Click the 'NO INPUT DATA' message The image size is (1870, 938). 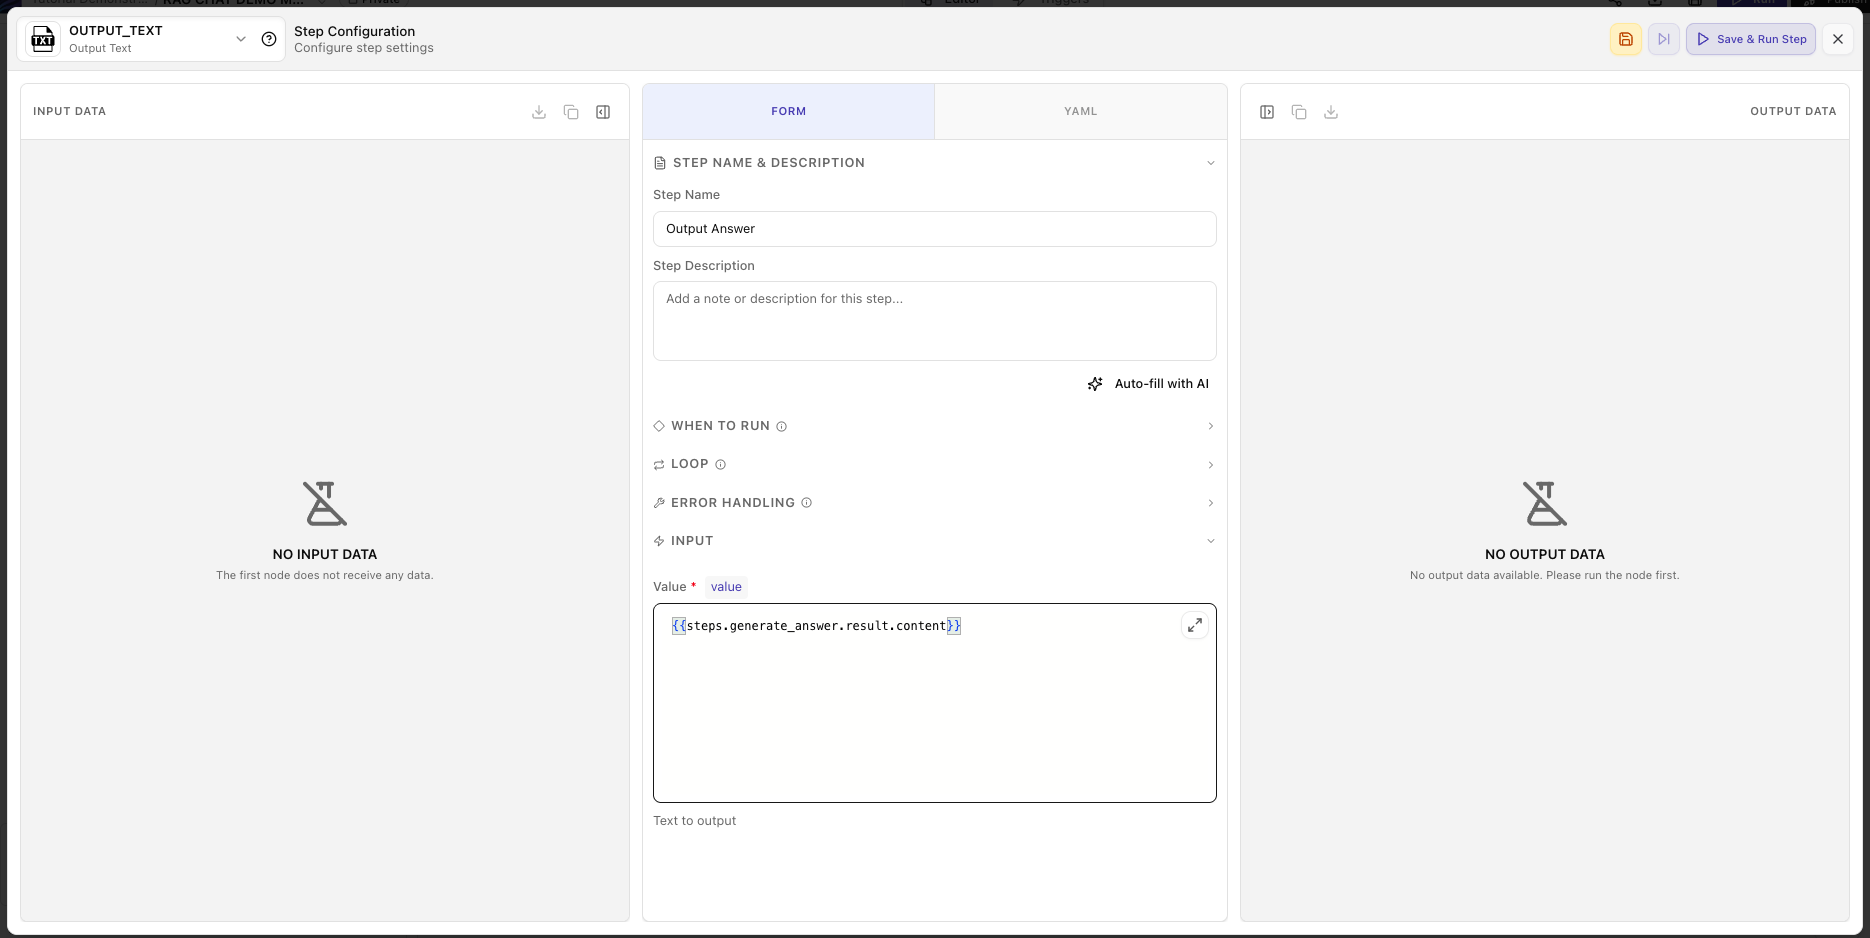point(325,554)
